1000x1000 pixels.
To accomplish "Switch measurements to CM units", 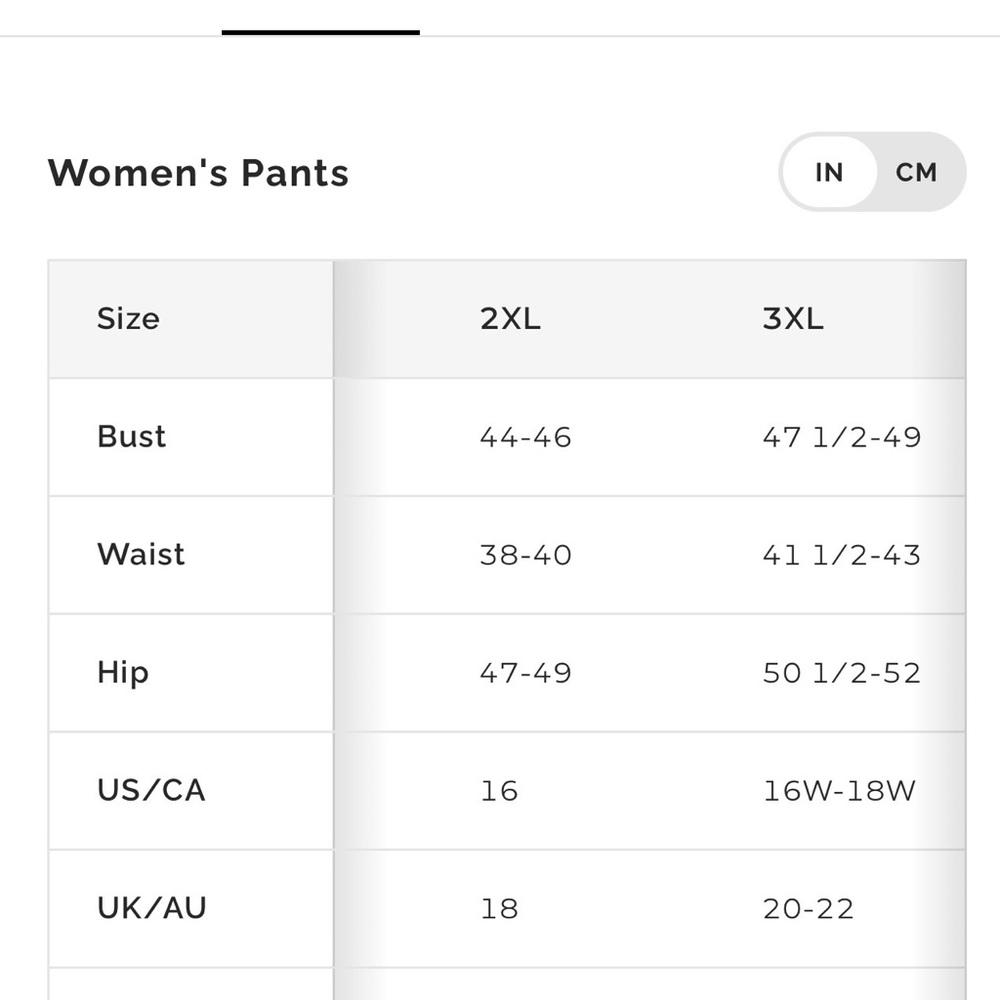I will (916, 173).
